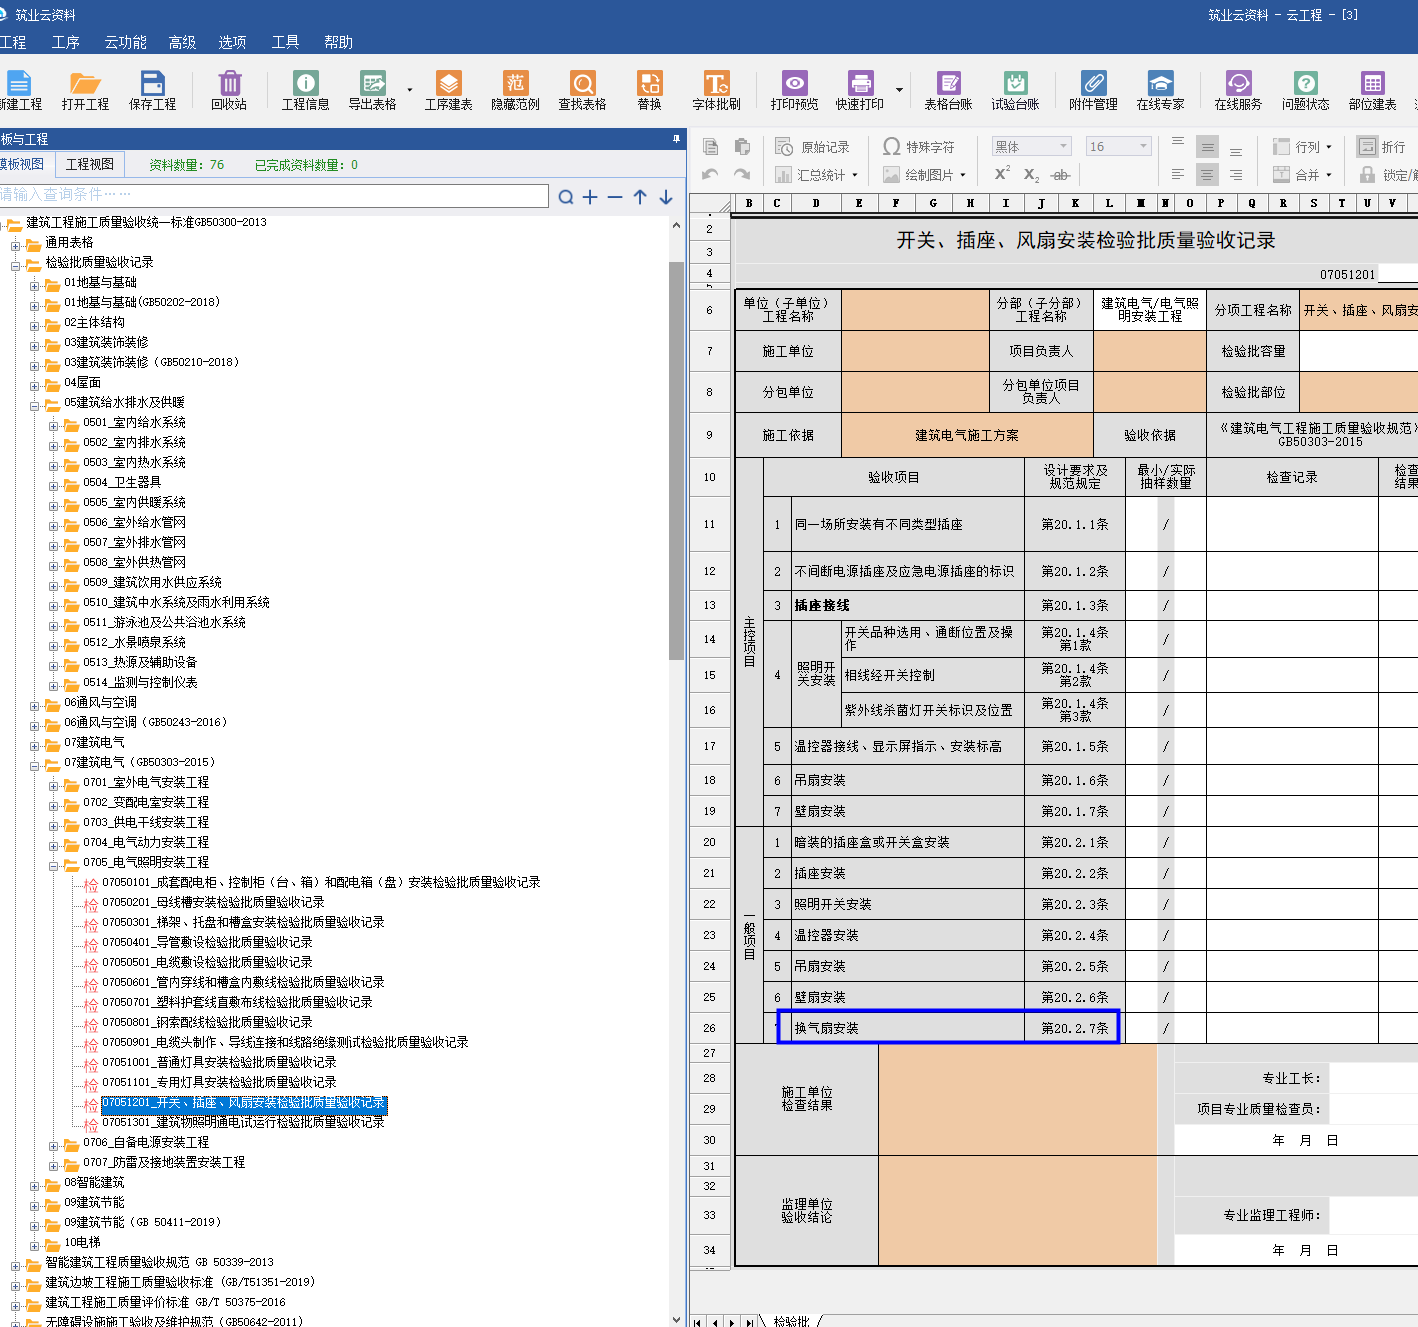This screenshot has height=1327, width=1418.
Task: Open the 黑体 font dropdown
Action: tap(1031, 147)
